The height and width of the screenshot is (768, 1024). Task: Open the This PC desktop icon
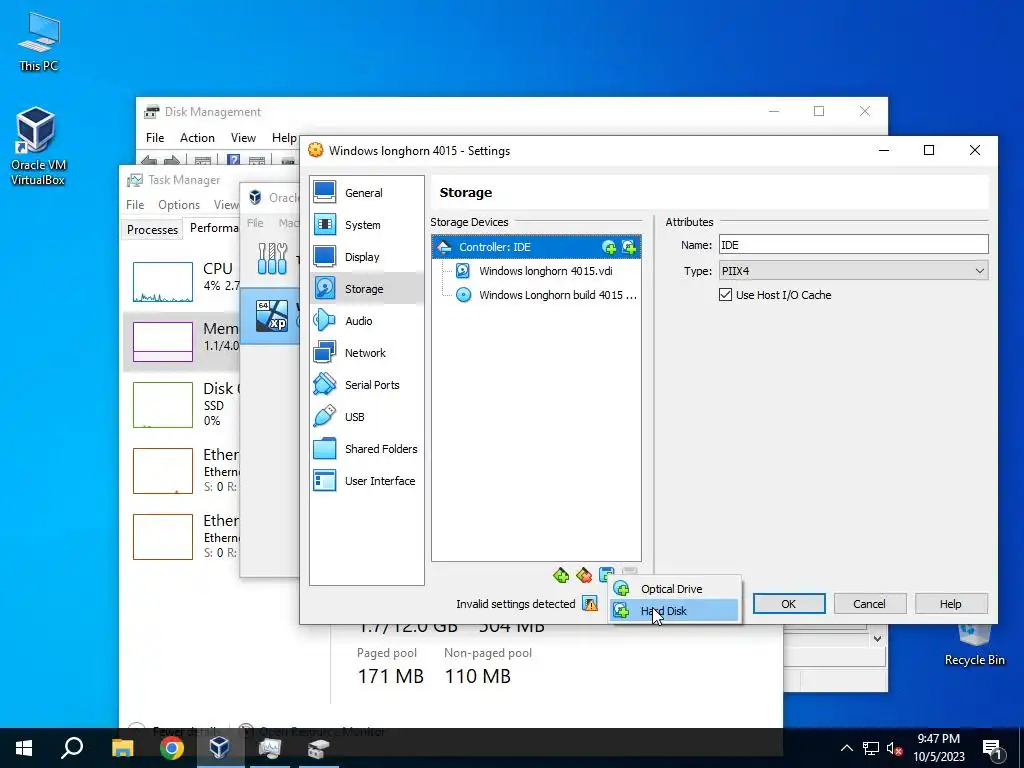(39, 42)
